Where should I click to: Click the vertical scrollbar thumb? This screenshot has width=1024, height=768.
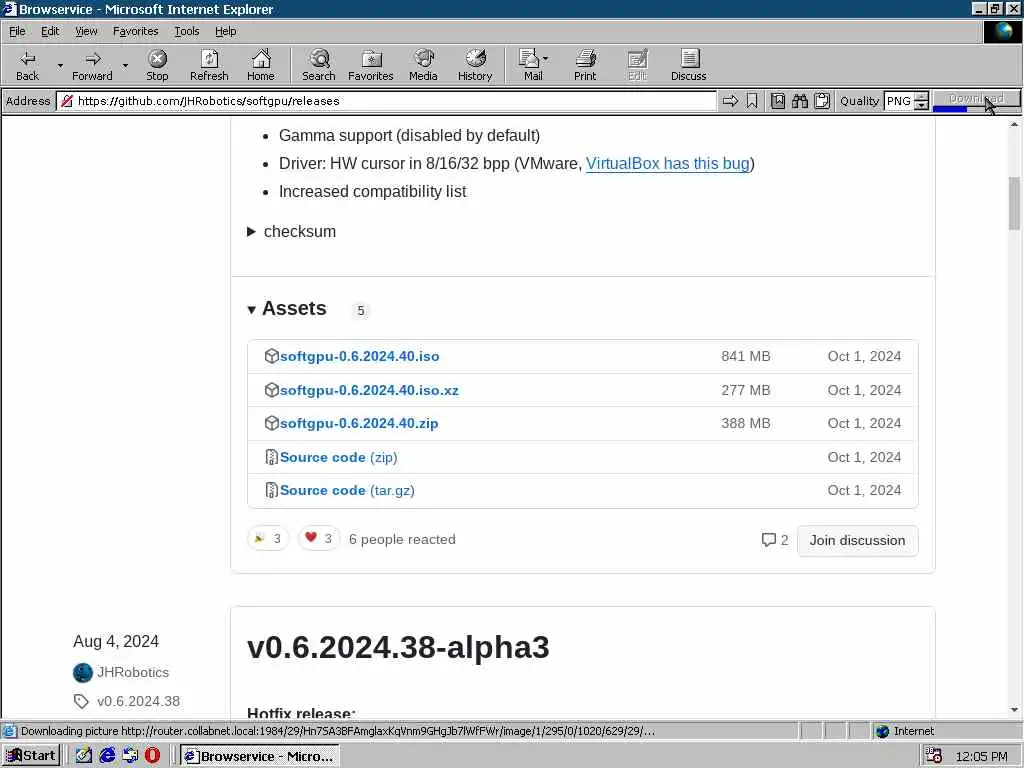point(1014,203)
